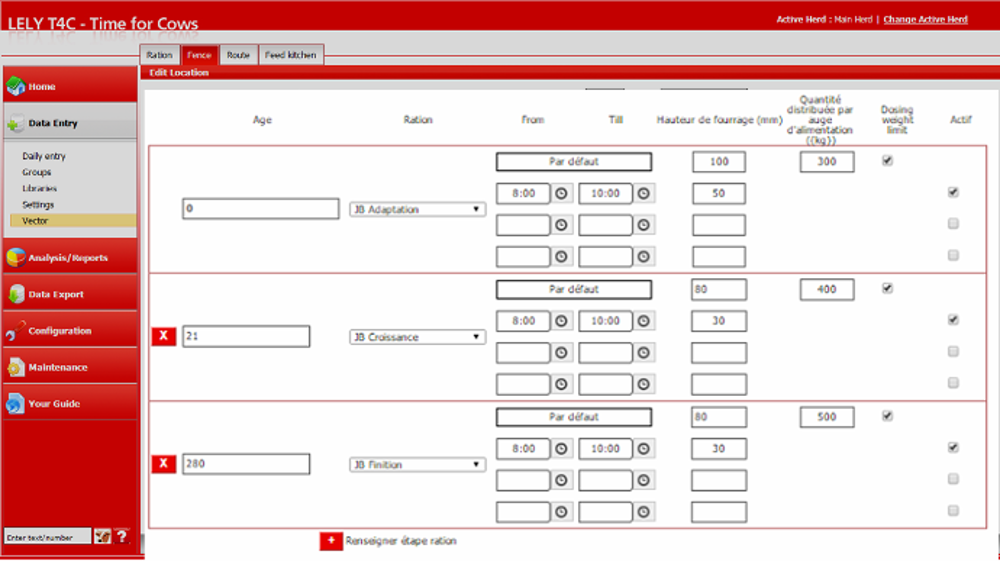Open clock picker for JB Croissance second empty From time

point(561,353)
